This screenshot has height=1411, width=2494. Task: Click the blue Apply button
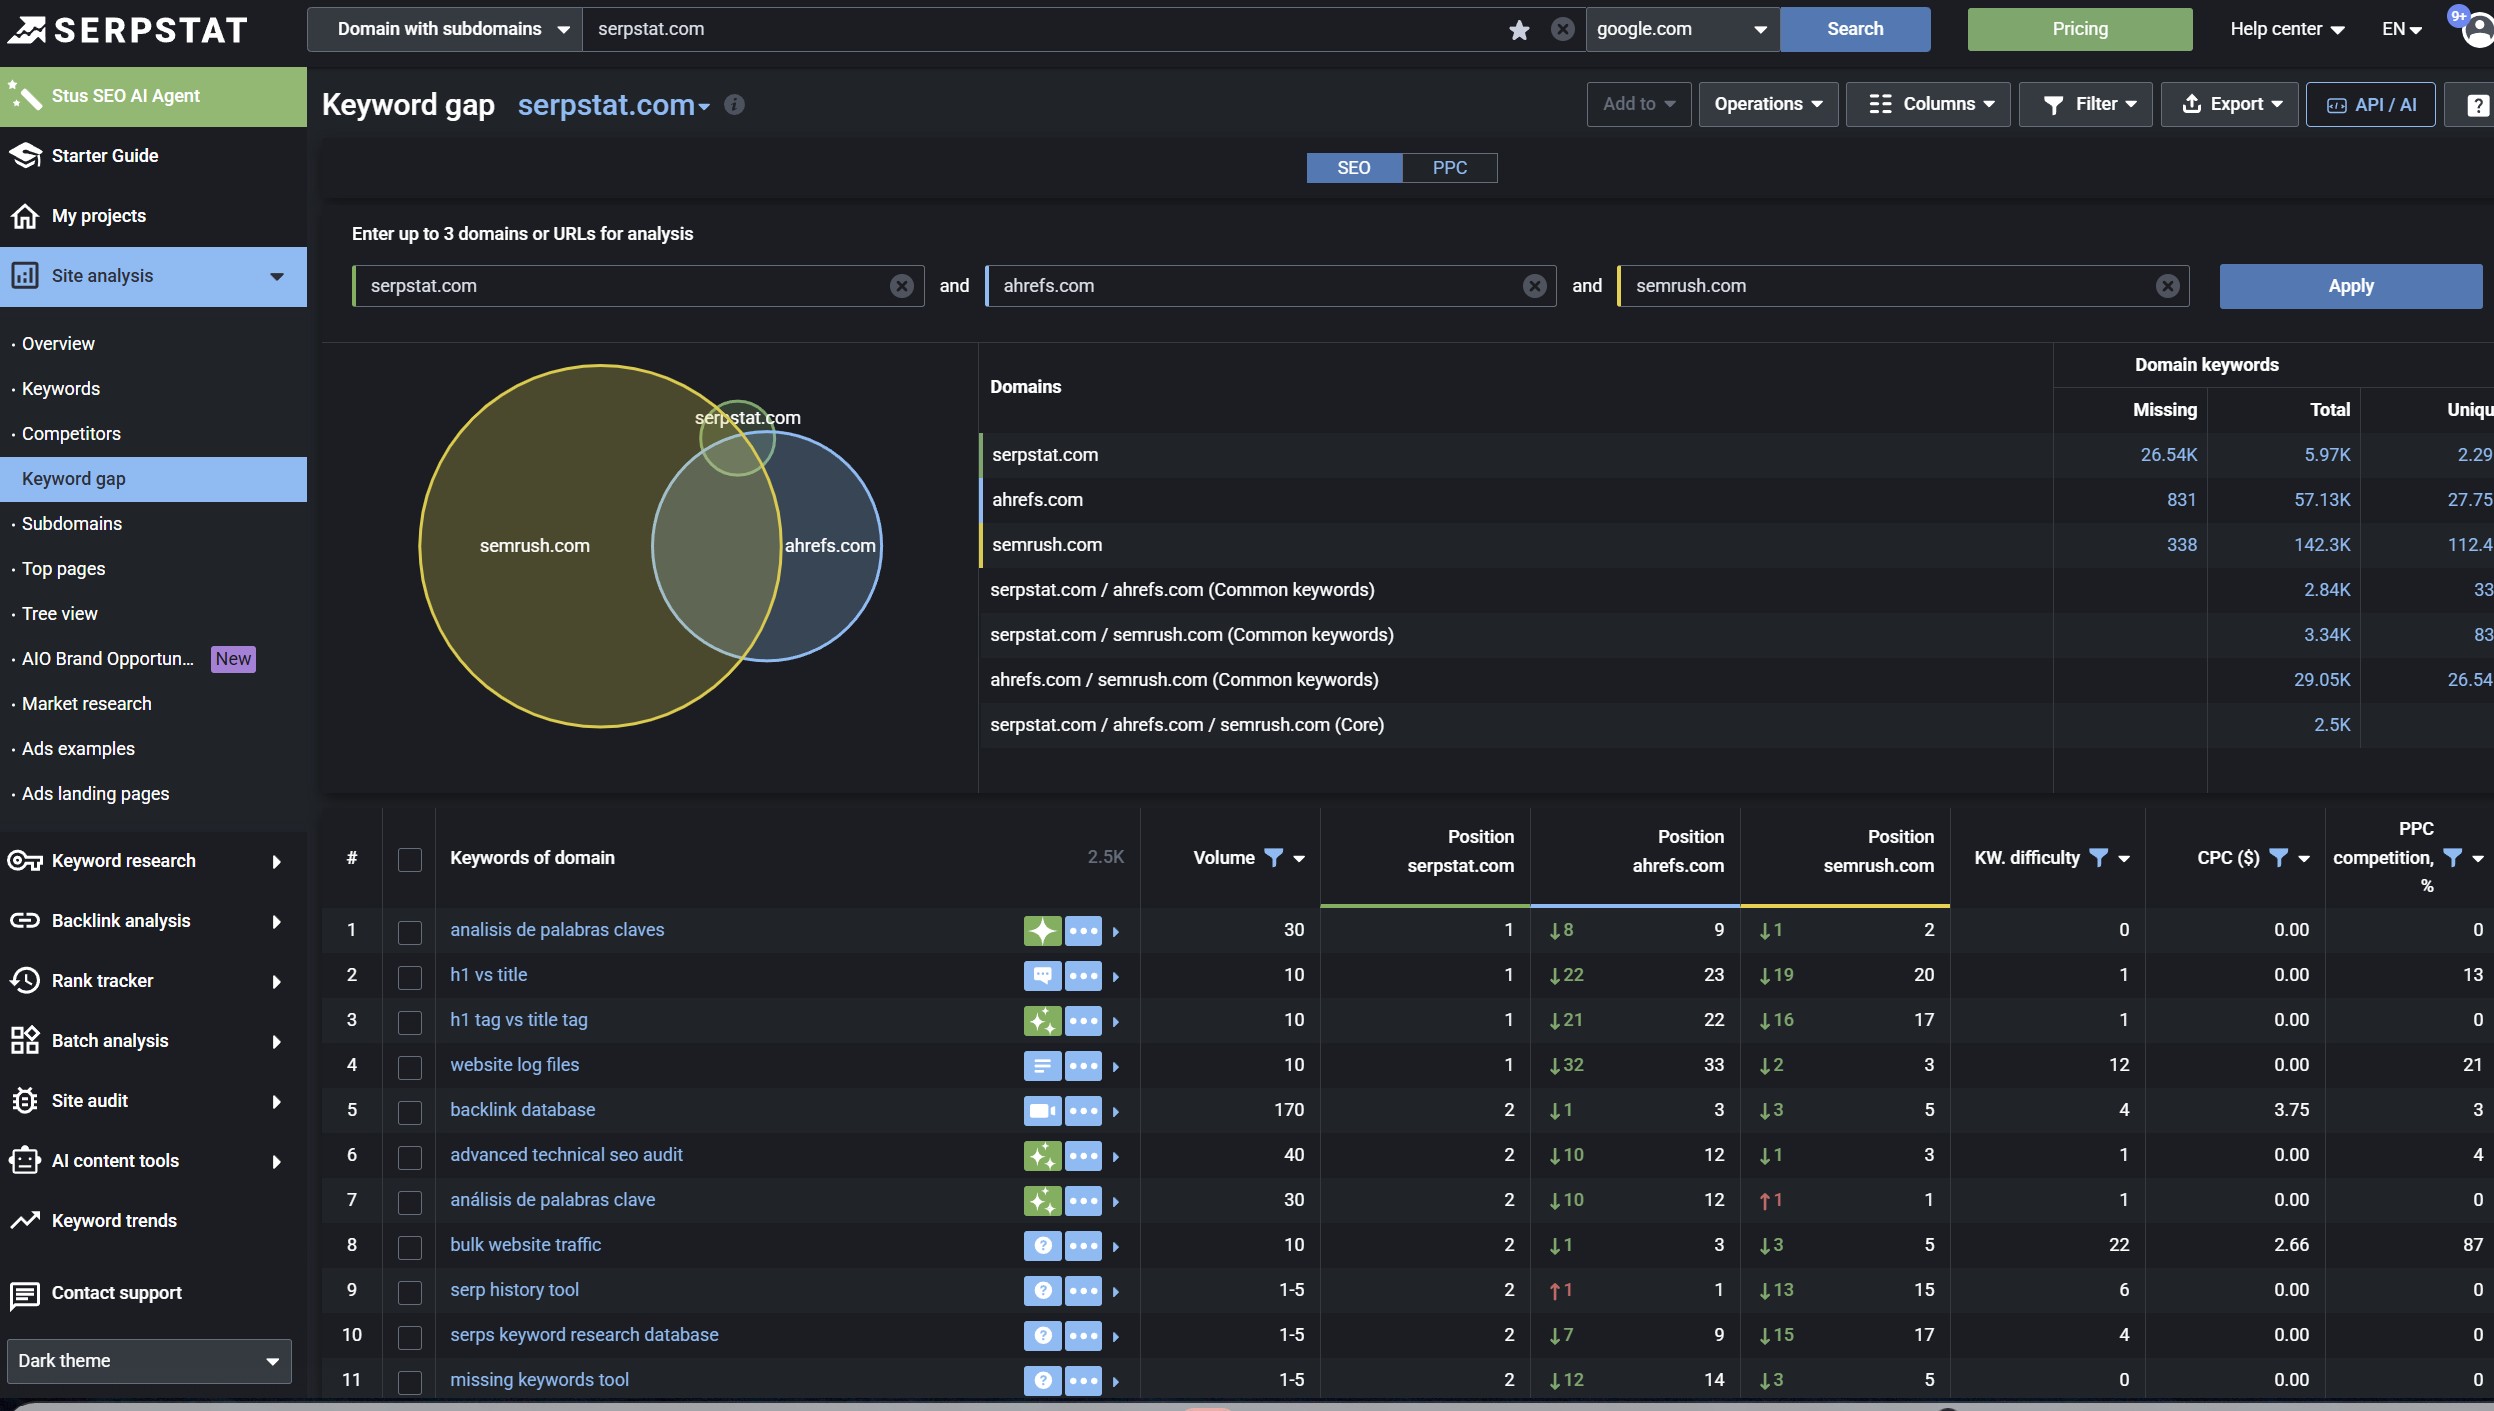(x=2351, y=286)
